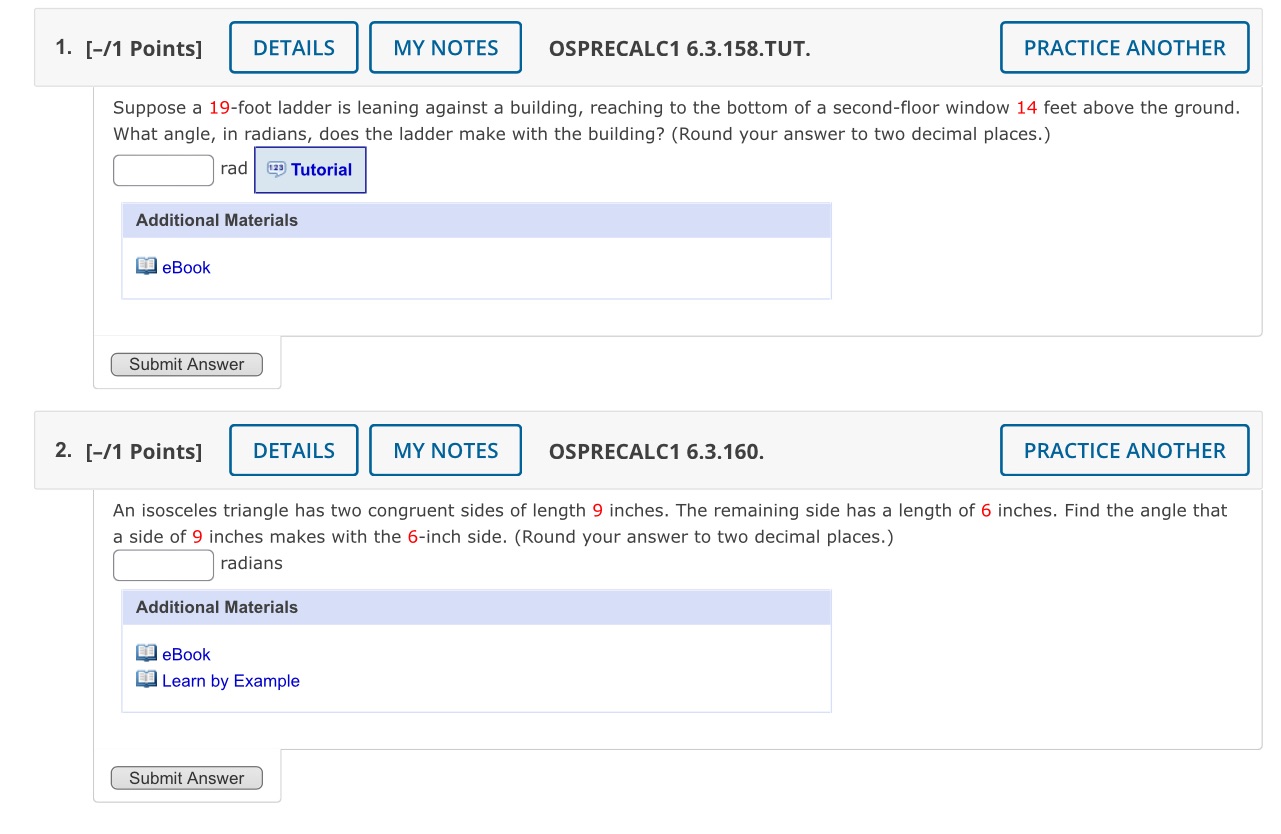
Task: Launch the Tutorial for question 1
Action: 311,170
